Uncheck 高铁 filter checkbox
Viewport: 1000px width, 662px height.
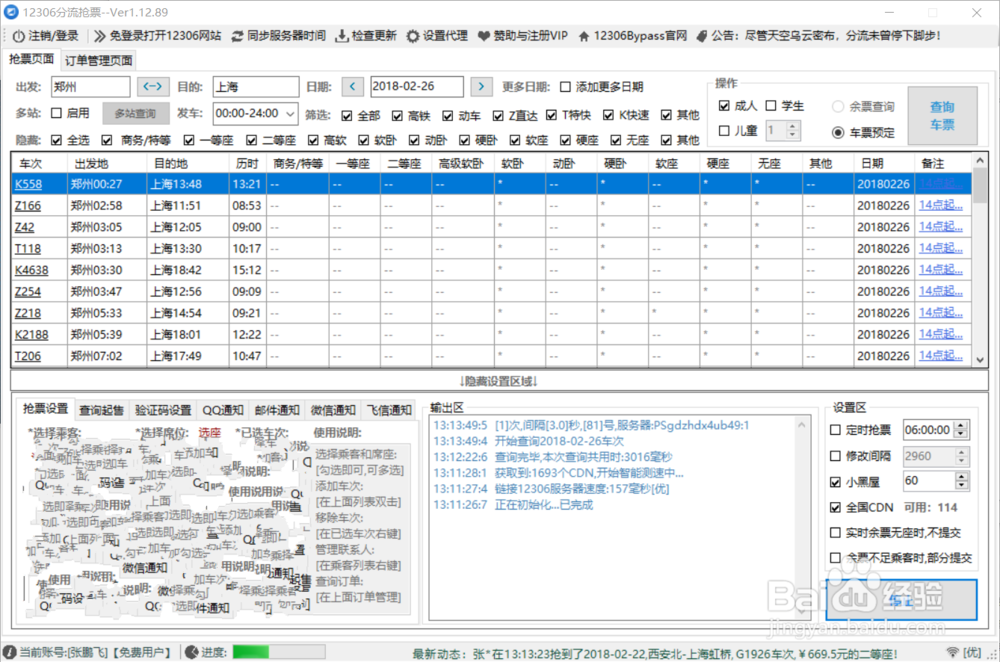pyautogui.click(x=397, y=115)
